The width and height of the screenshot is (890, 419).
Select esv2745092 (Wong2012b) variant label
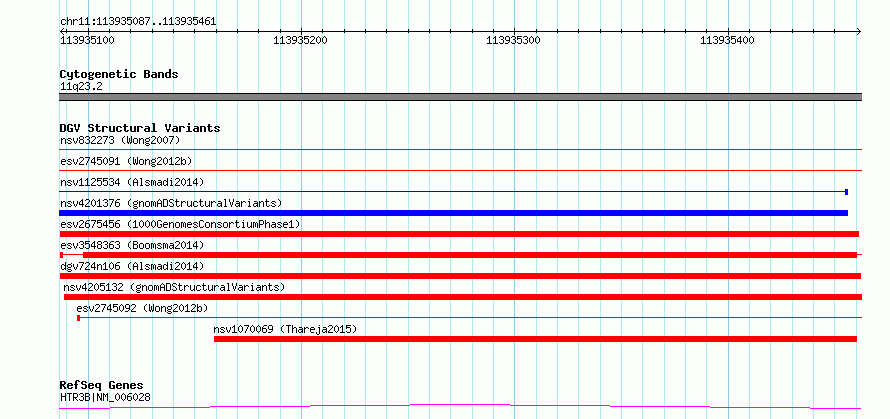click(x=142, y=308)
